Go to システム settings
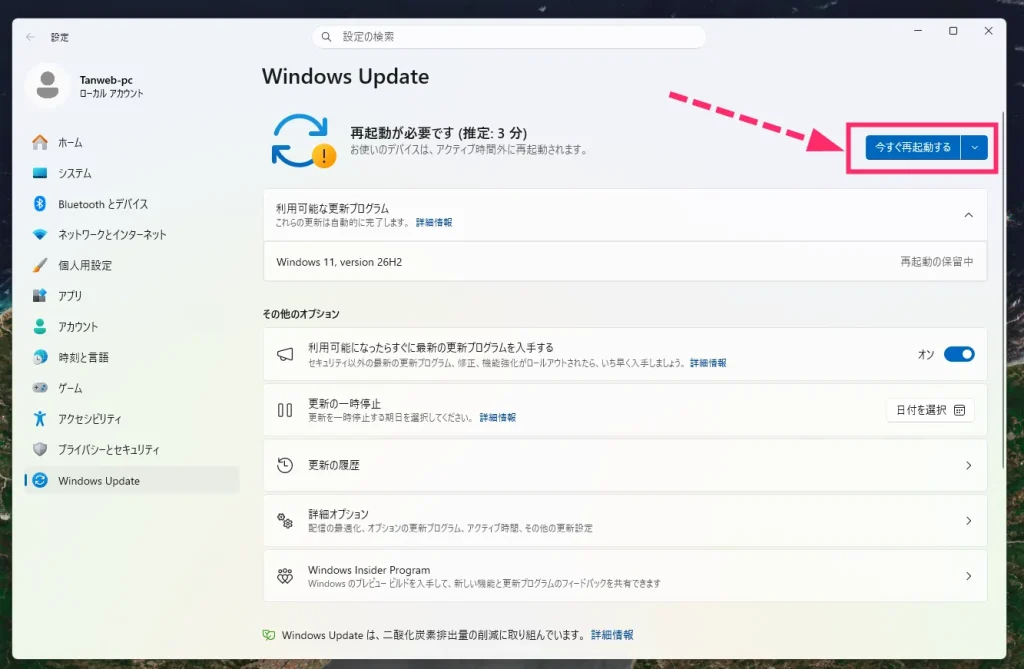 [x=133, y=173]
